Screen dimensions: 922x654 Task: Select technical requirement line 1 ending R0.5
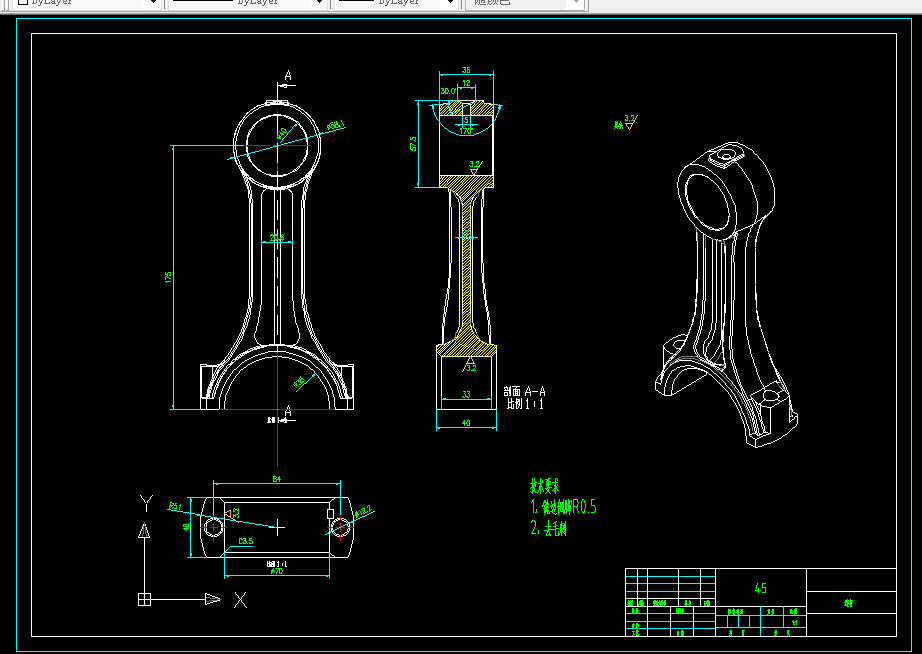[x=563, y=506]
